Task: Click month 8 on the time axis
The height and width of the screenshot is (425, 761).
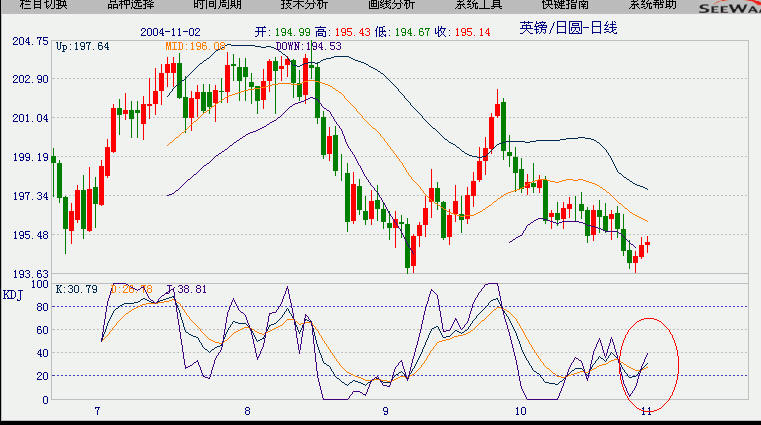Action: point(247,411)
